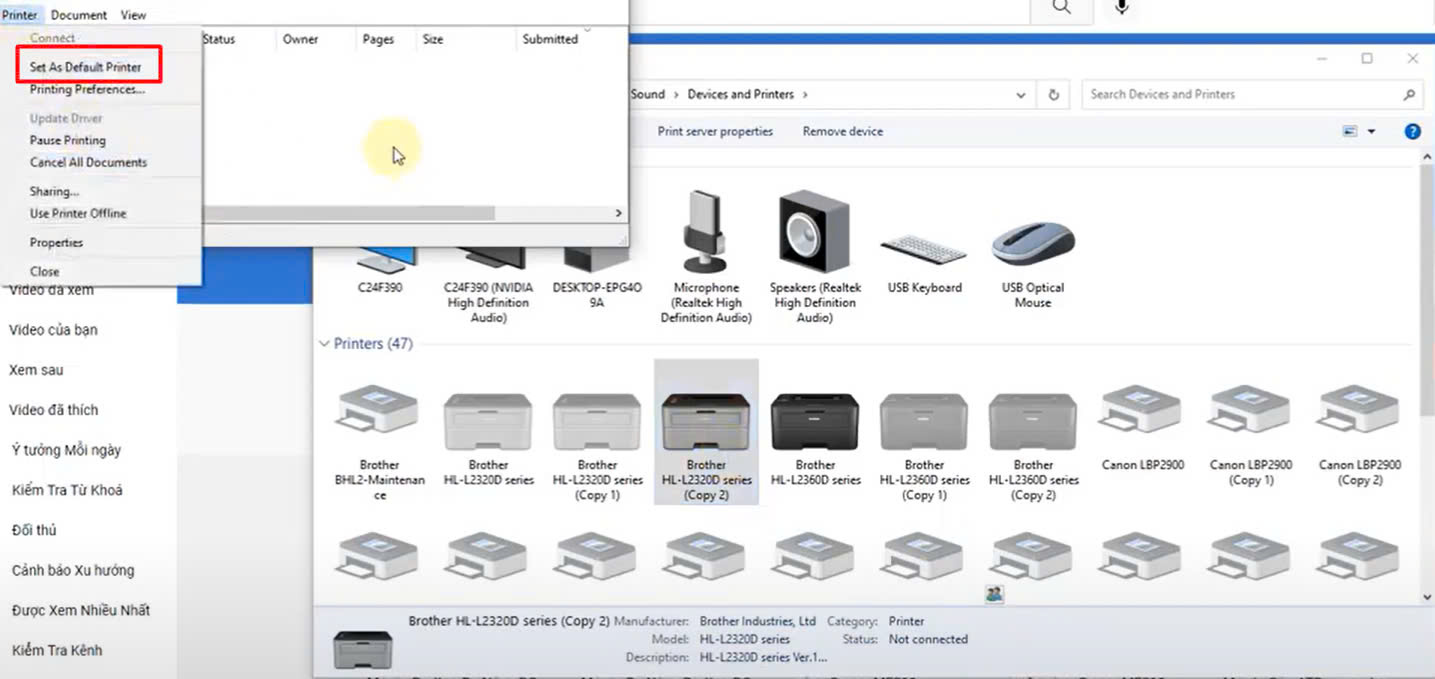Toggle Pause Printing for the printer
The image size is (1435, 679).
[67, 140]
